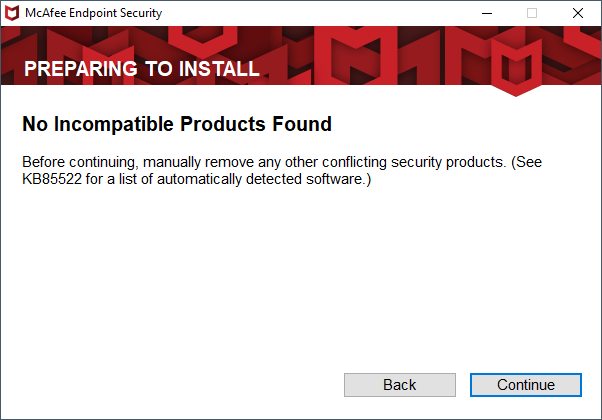Click the words "Before continuing" in message
Viewport: 602px width, 420px height.
(79, 162)
